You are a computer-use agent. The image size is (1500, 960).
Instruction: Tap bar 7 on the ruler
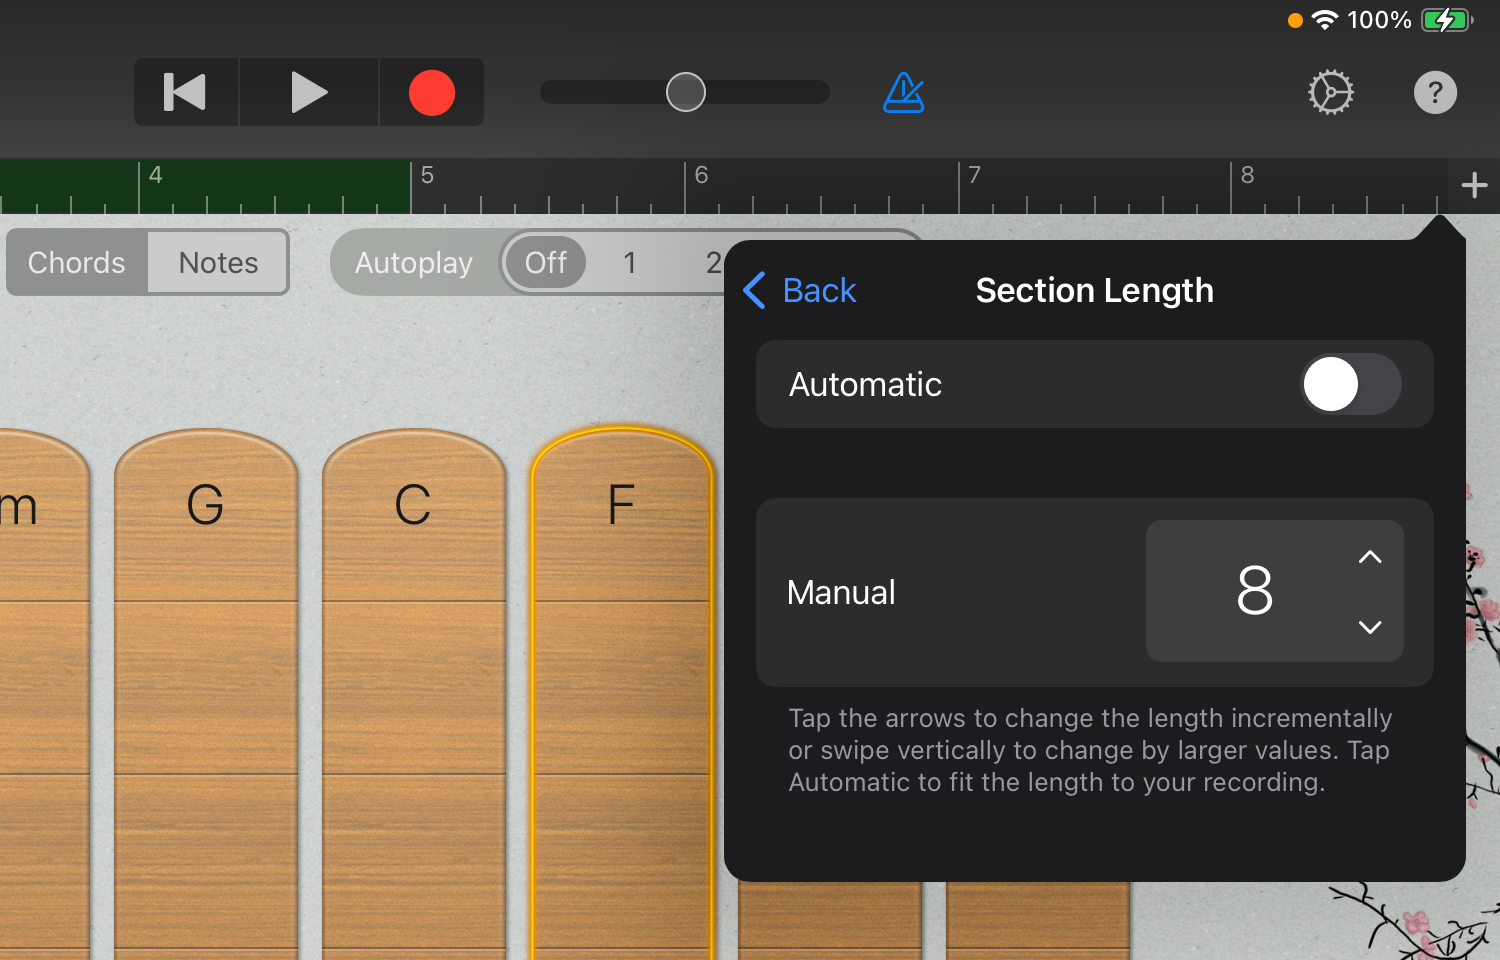[x=974, y=175]
